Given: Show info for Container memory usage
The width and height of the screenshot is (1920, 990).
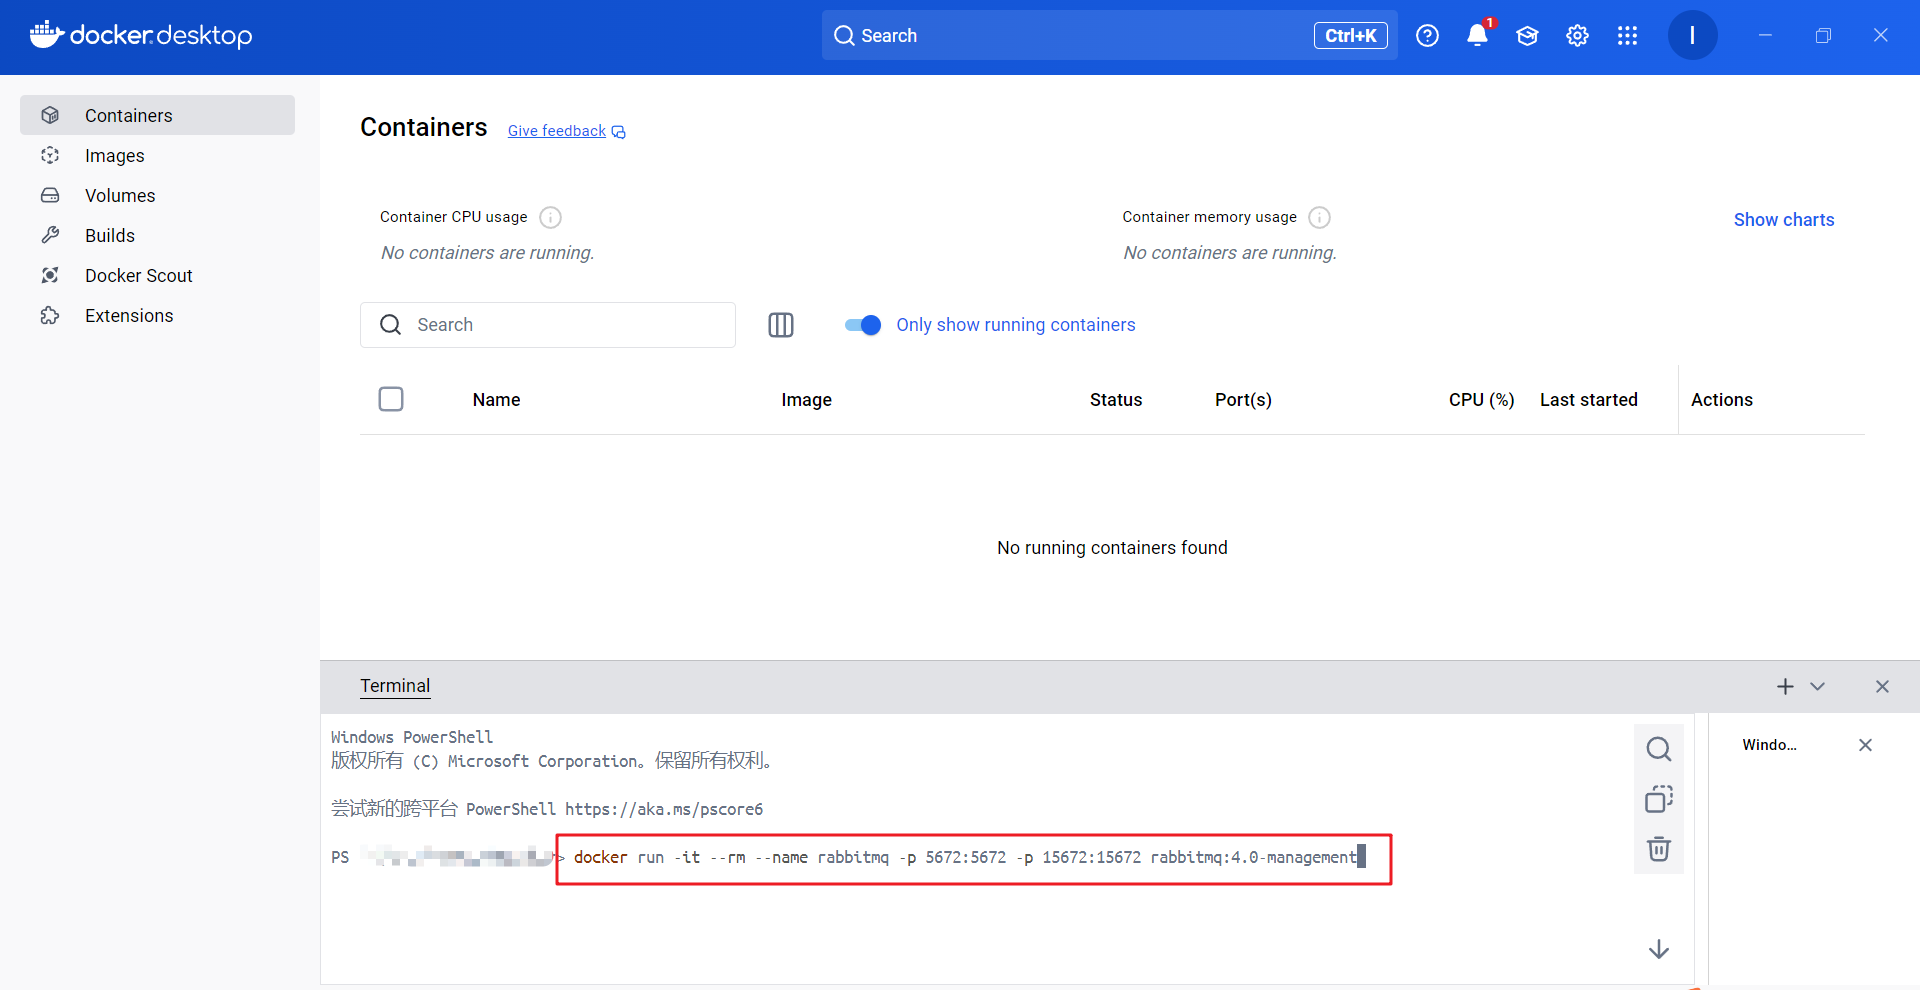Looking at the screenshot, I should click(x=1319, y=217).
